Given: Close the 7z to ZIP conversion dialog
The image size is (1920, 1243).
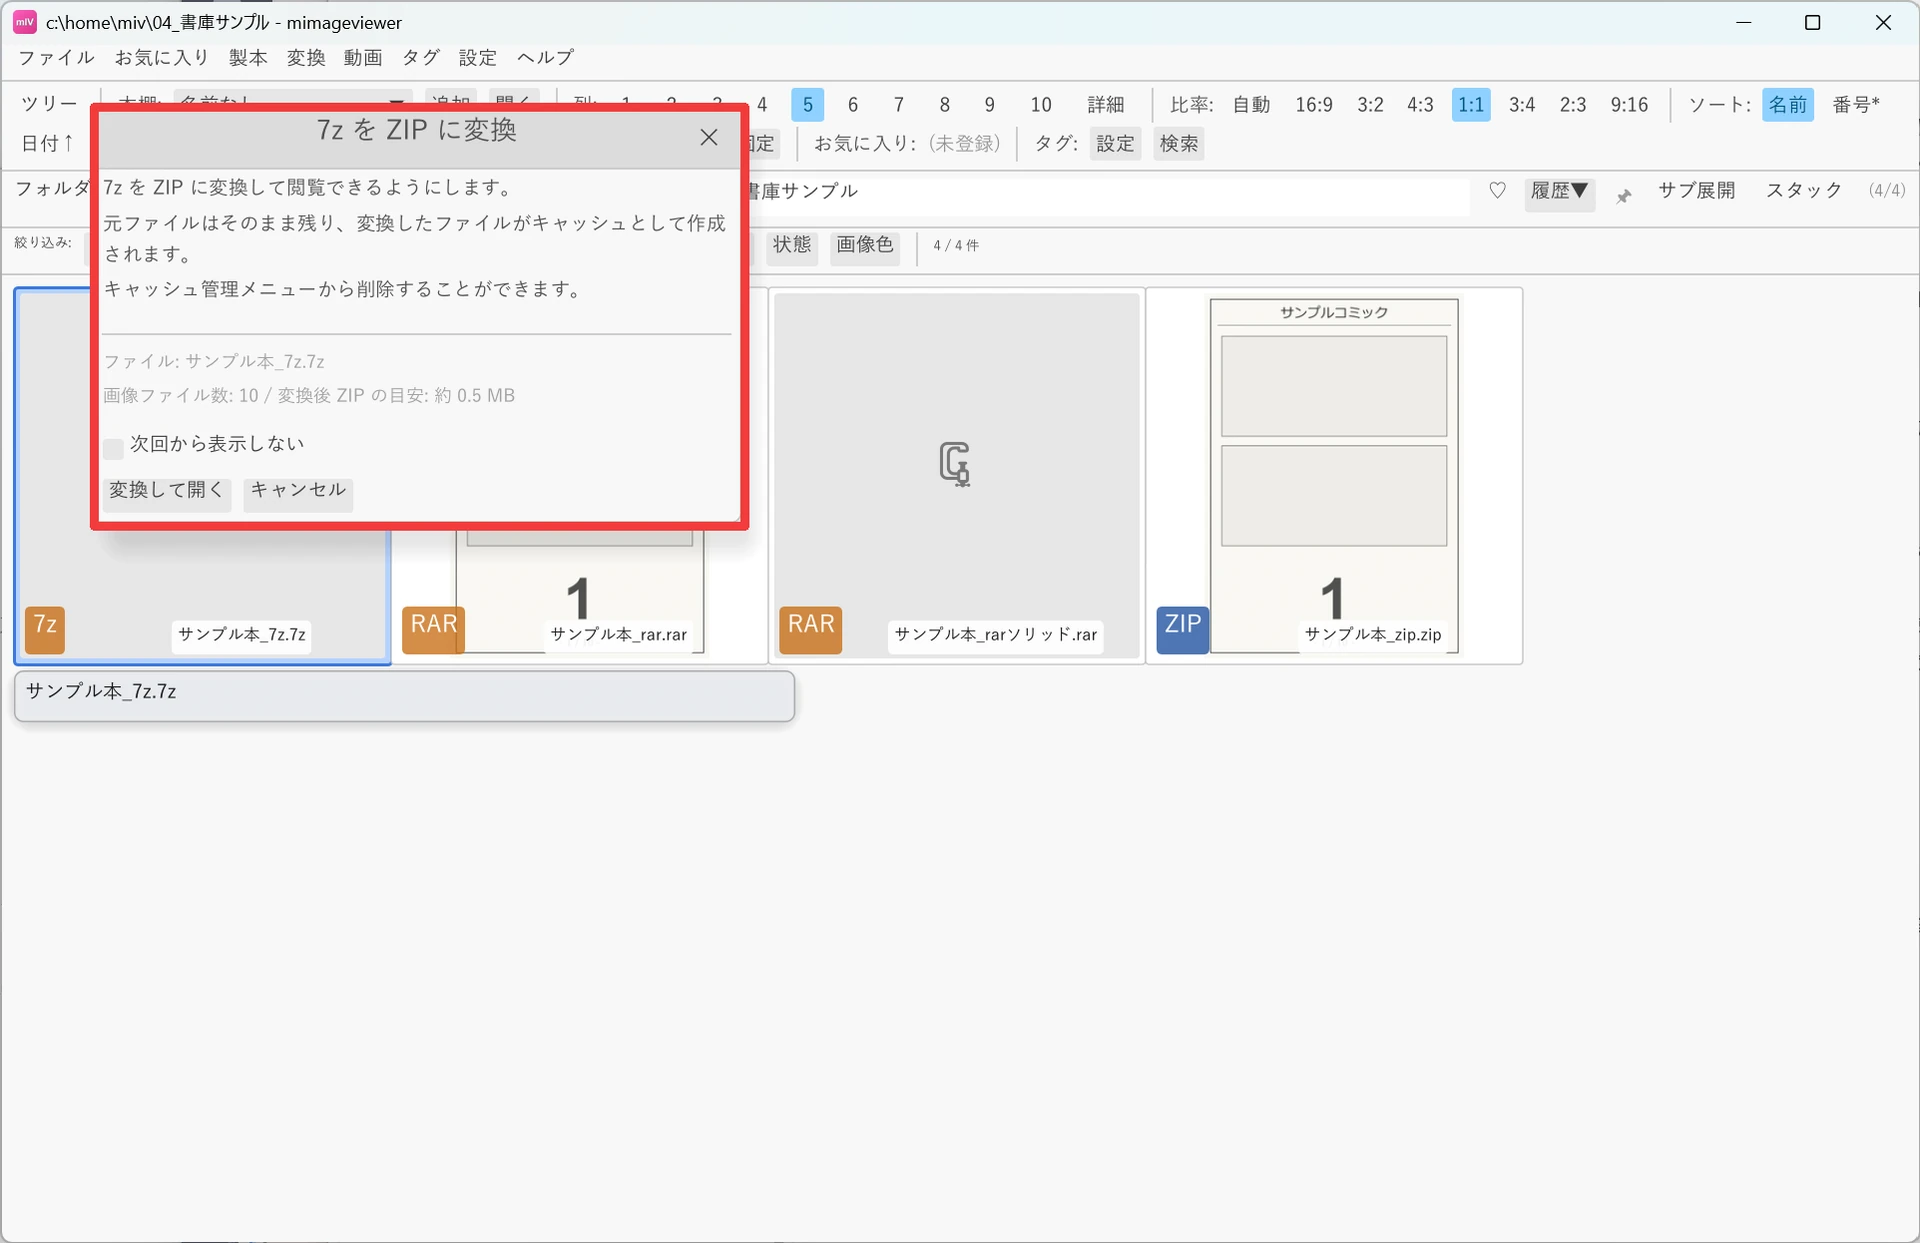Looking at the screenshot, I should click(x=708, y=137).
